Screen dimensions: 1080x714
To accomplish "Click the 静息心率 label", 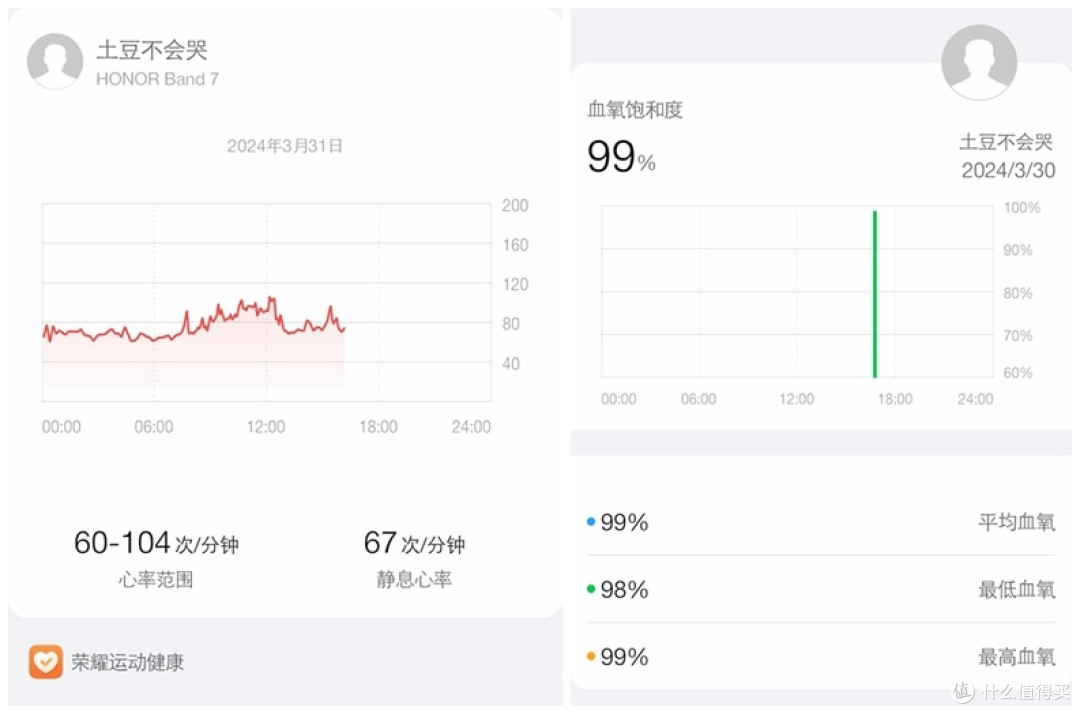I will 414,579.
